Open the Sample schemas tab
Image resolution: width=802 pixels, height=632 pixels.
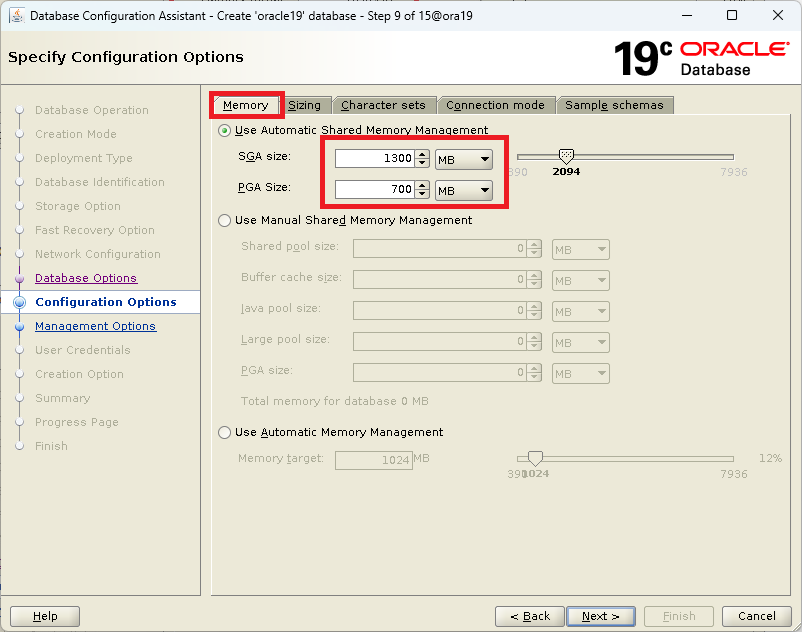614,105
